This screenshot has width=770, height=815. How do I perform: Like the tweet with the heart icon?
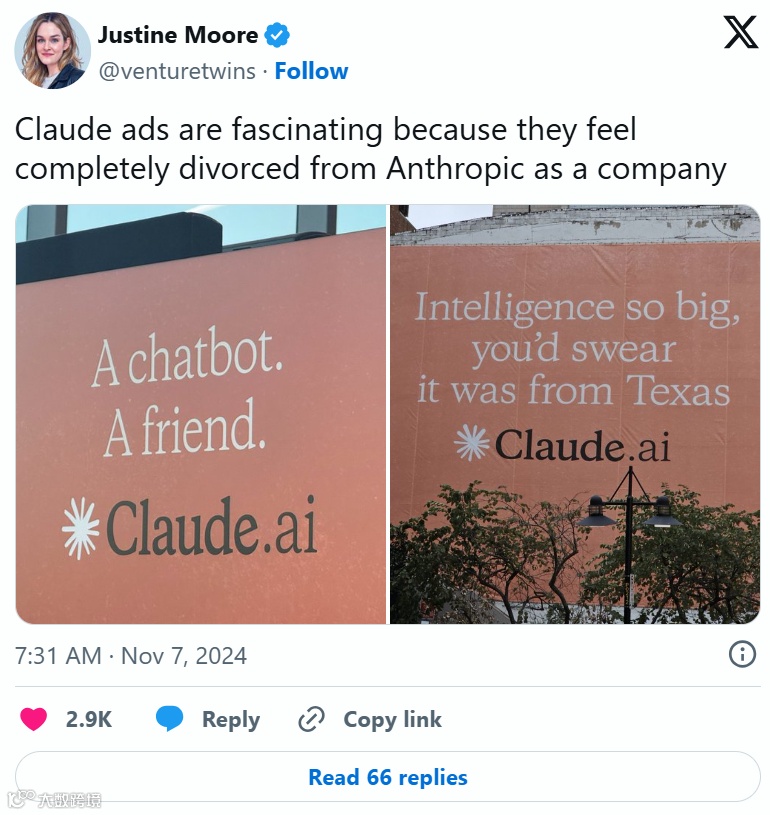[33, 719]
